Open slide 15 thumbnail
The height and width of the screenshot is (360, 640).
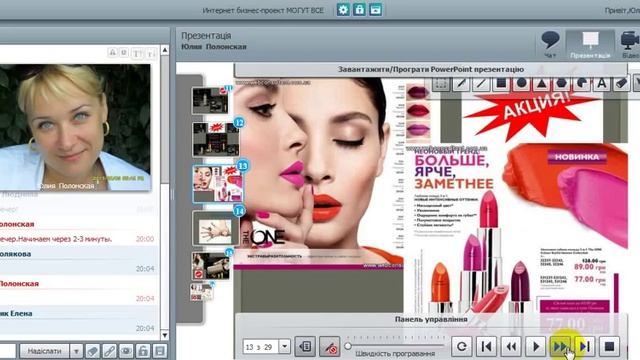(211, 266)
